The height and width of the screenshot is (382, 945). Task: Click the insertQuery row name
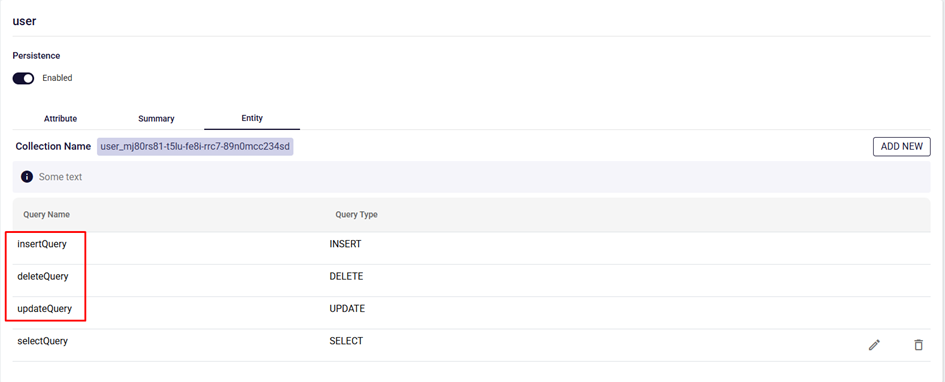[42, 244]
